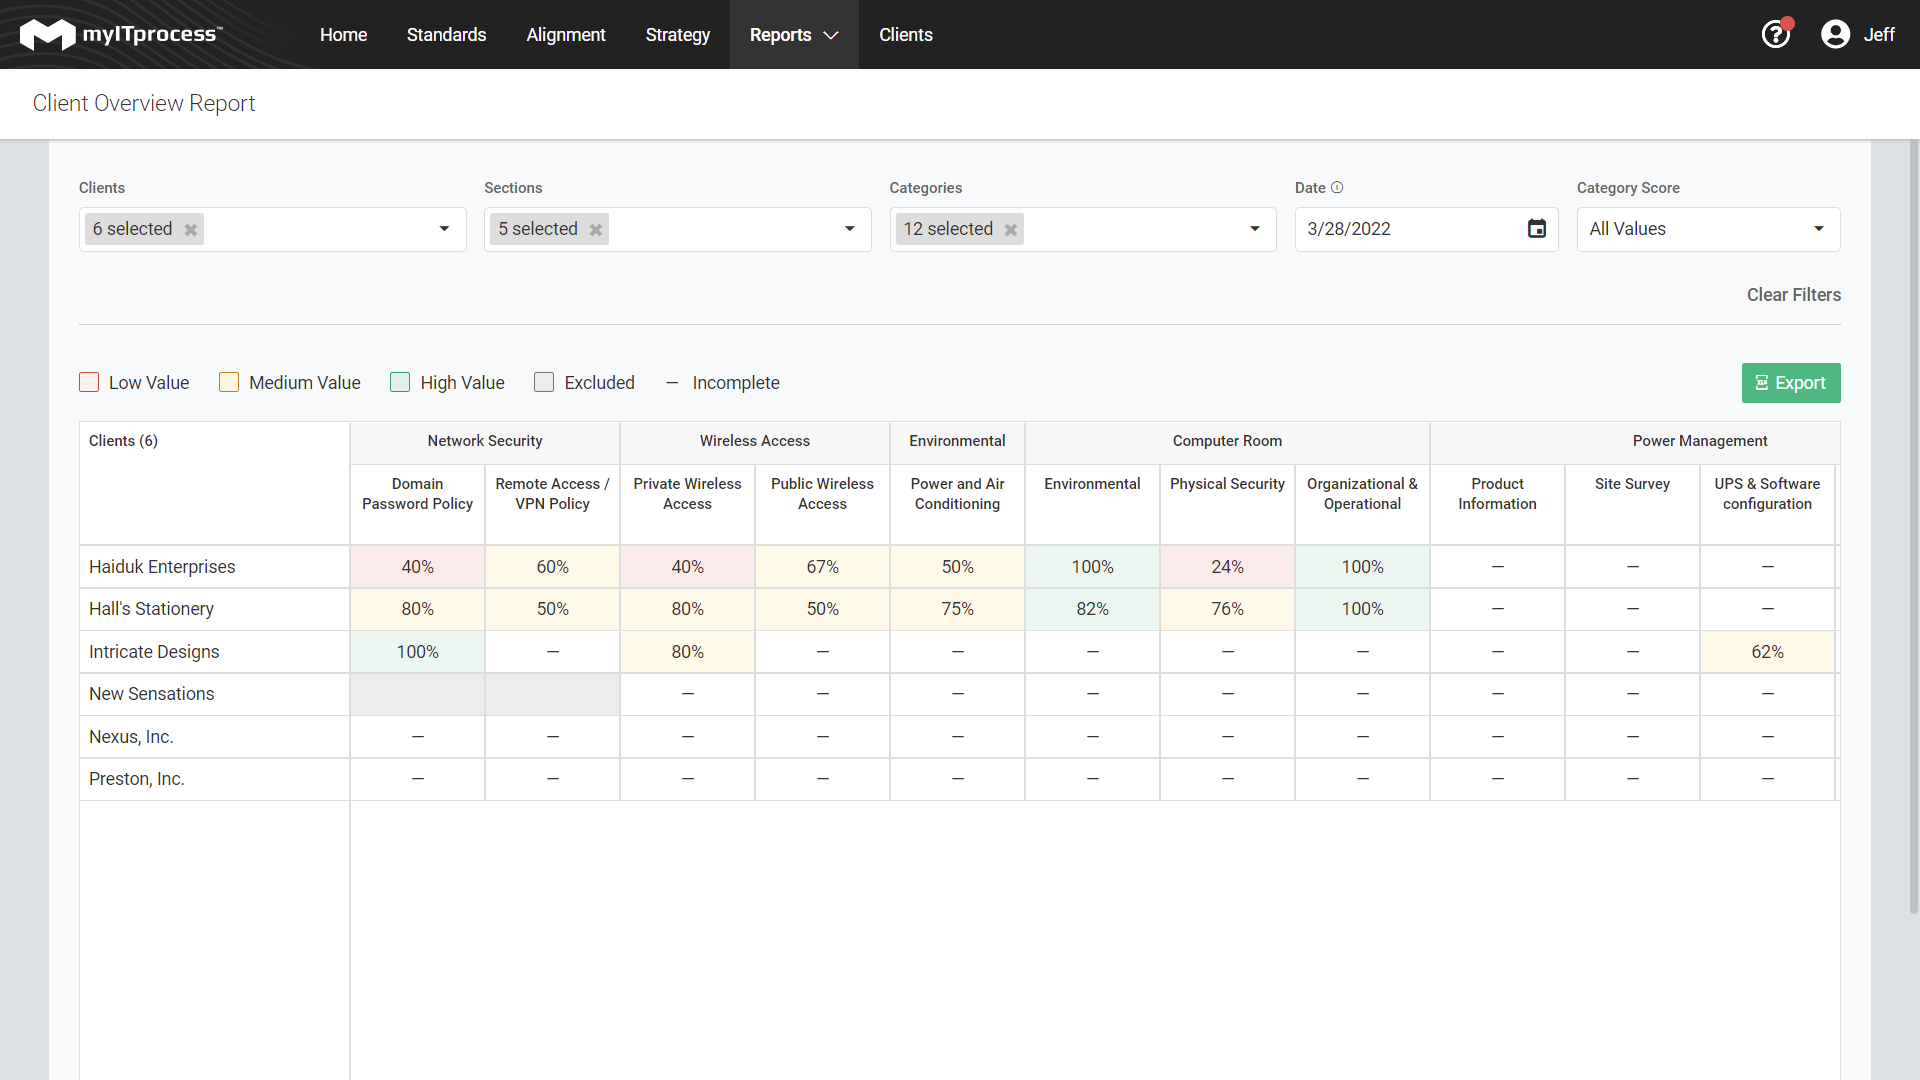This screenshot has height=1080, width=1920.
Task: Click the user profile avatar icon
Action: pyautogui.click(x=1835, y=34)
